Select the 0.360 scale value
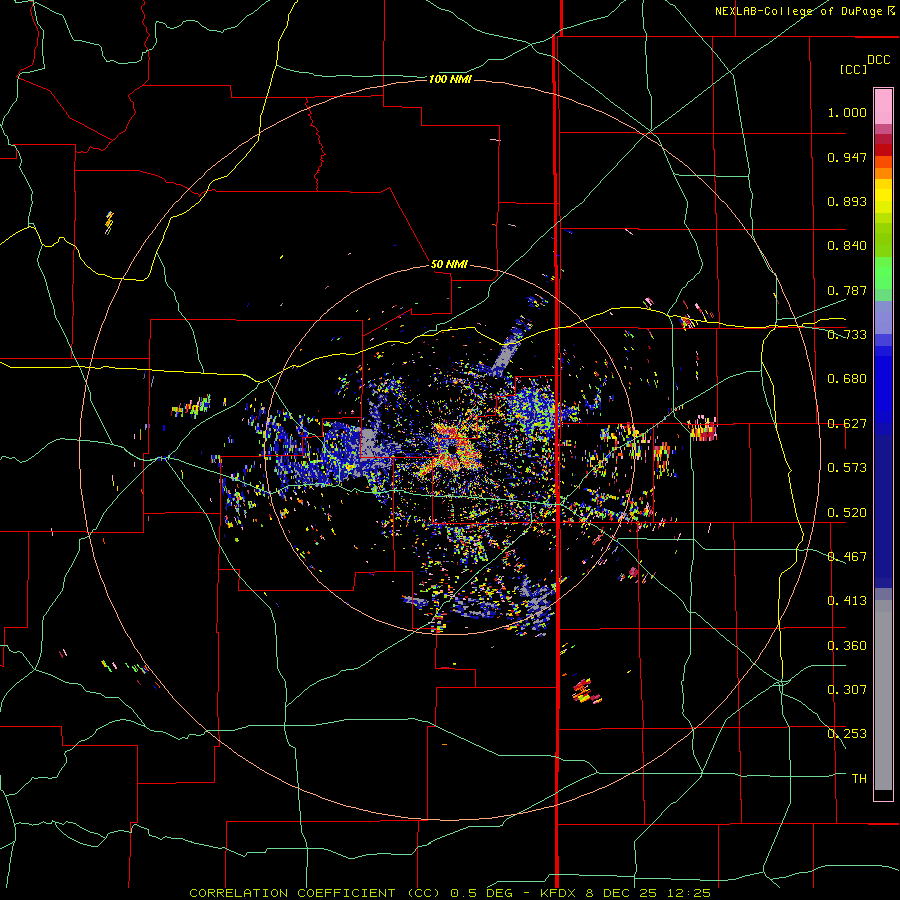This screenshot has height=900, width=900. point(847,646)
